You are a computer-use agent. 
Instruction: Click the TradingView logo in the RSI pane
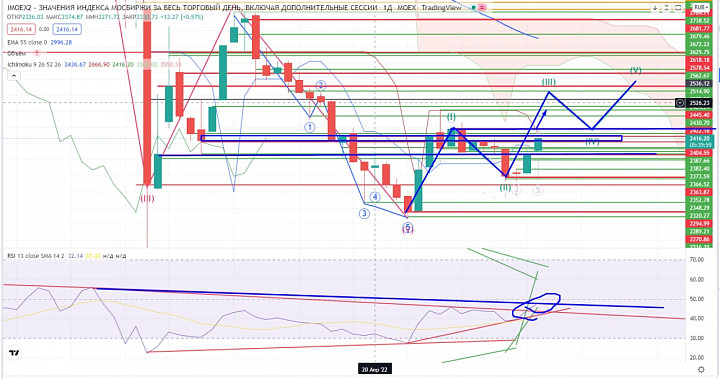pyautogui.click(x=14, y=353)
